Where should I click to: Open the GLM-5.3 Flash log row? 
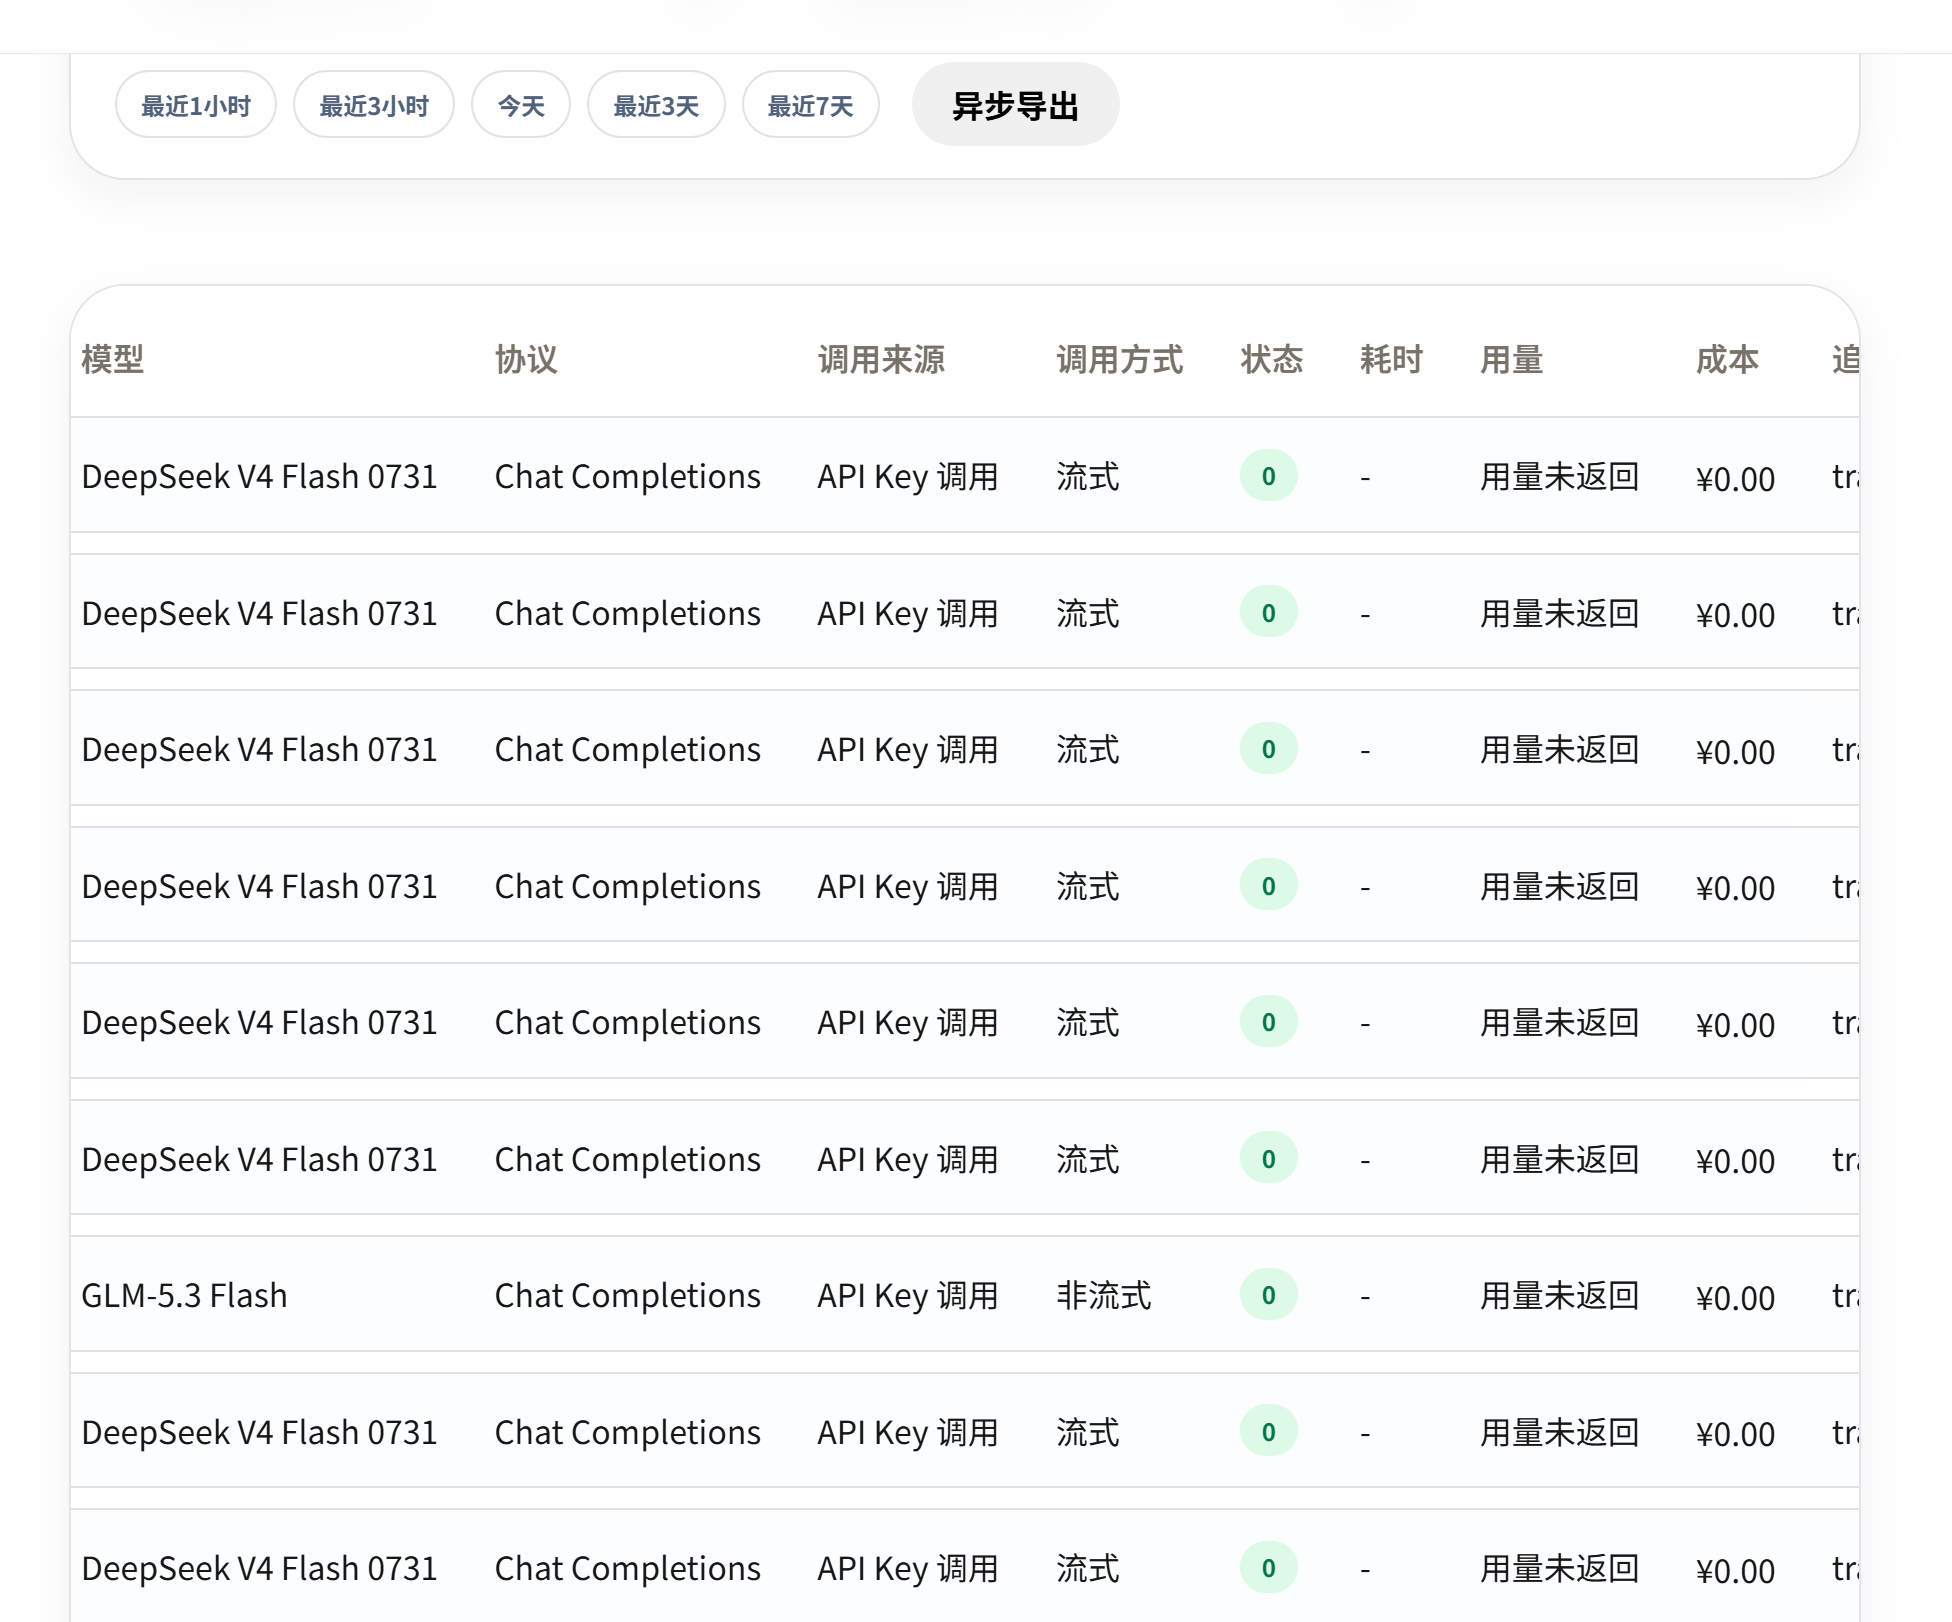[x=965, y=1295]
